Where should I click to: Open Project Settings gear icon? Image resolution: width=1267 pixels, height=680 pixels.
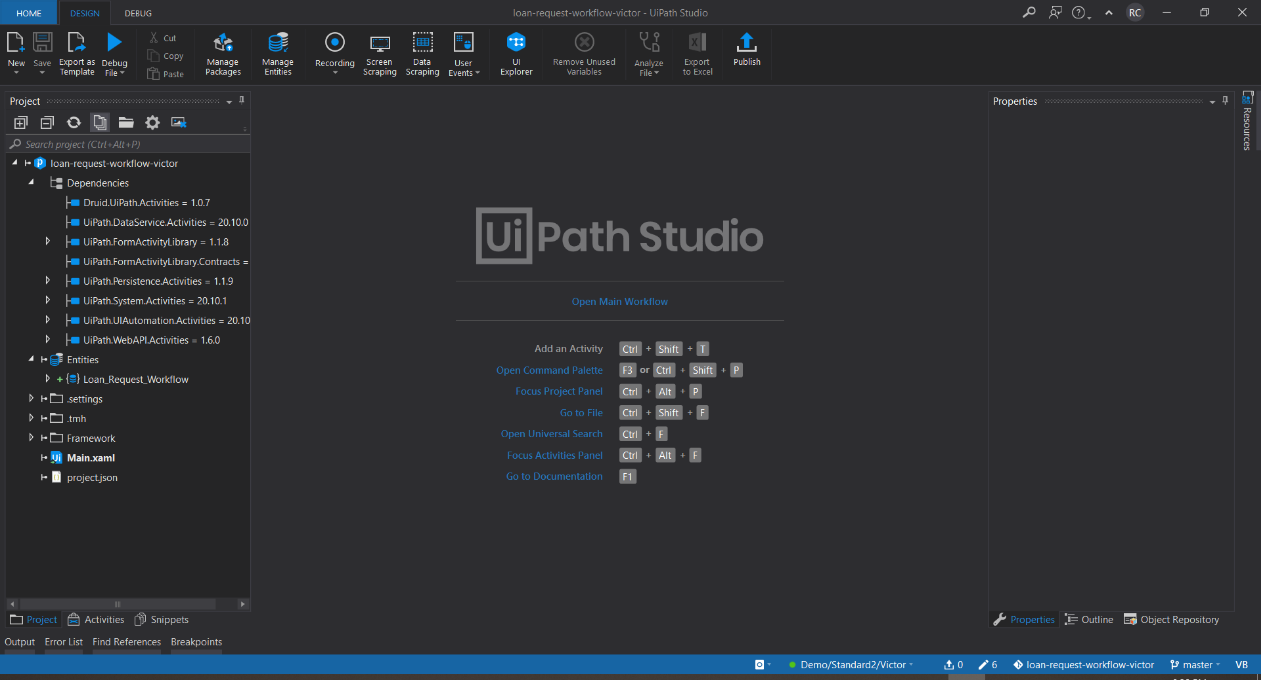pyautogui.click(x=152, y=122)
